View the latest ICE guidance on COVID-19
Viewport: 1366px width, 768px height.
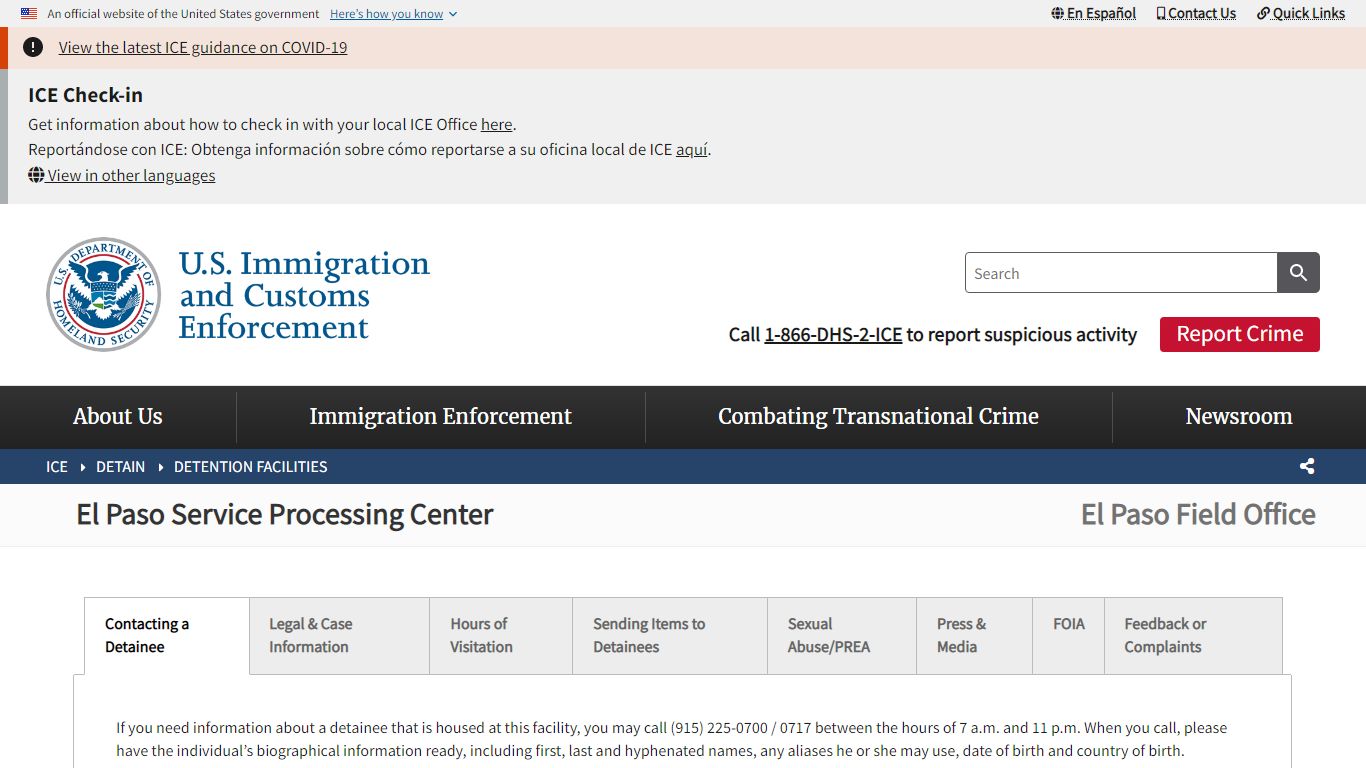[x=203, y=47]
